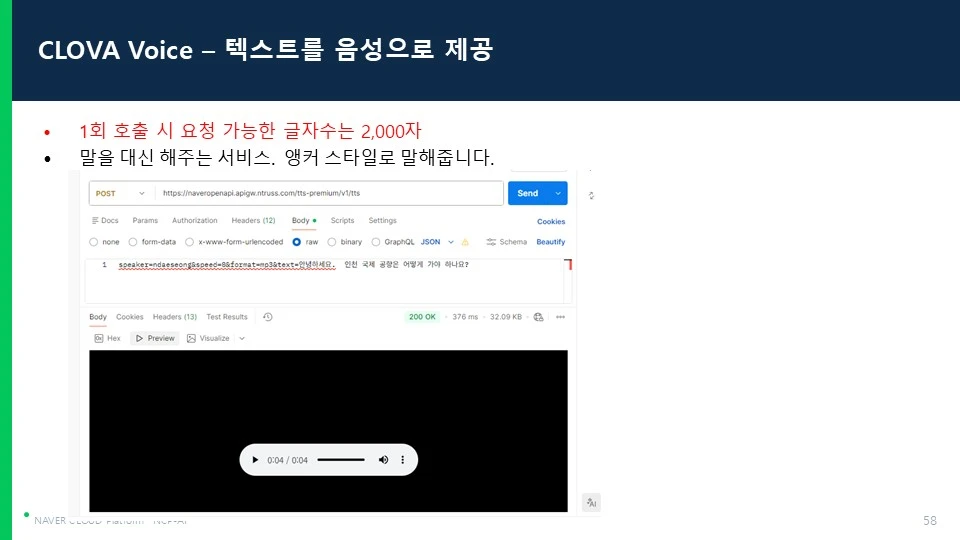Open the Settings tab

(x=383, y=220)
